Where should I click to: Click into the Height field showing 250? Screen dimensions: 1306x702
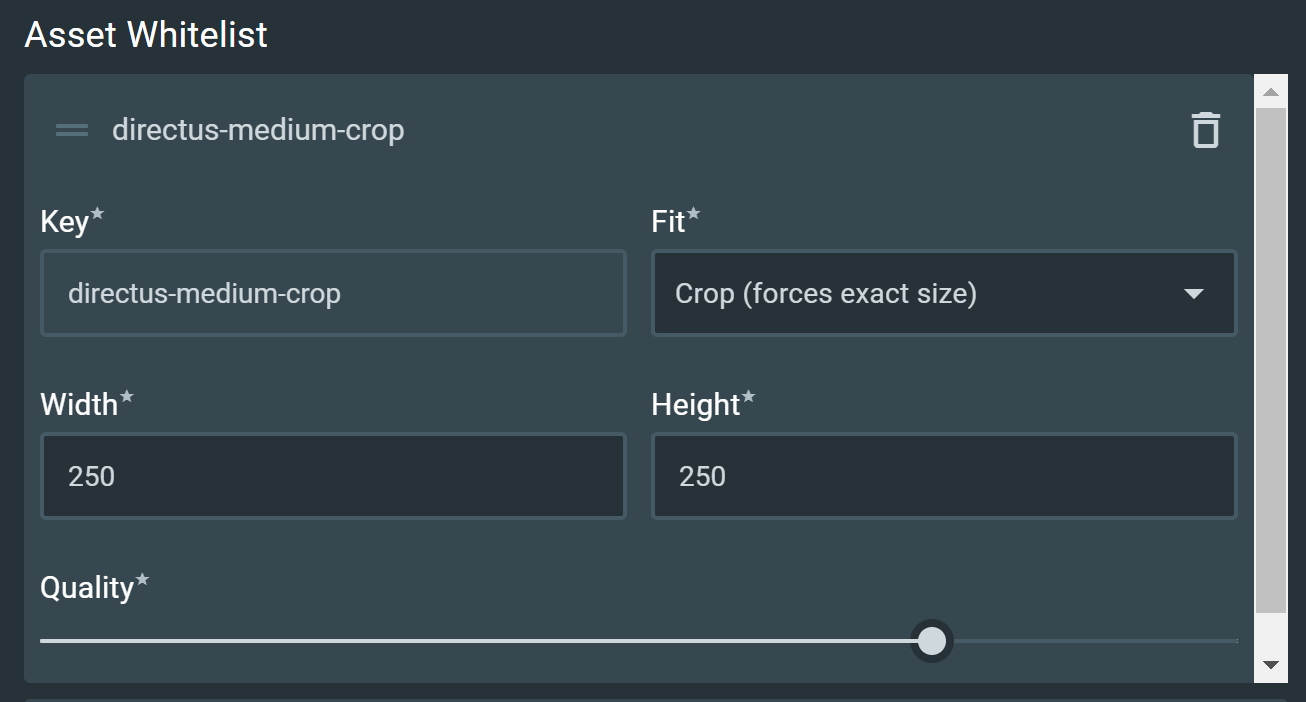pyautogui.click(x=944, y=476)
